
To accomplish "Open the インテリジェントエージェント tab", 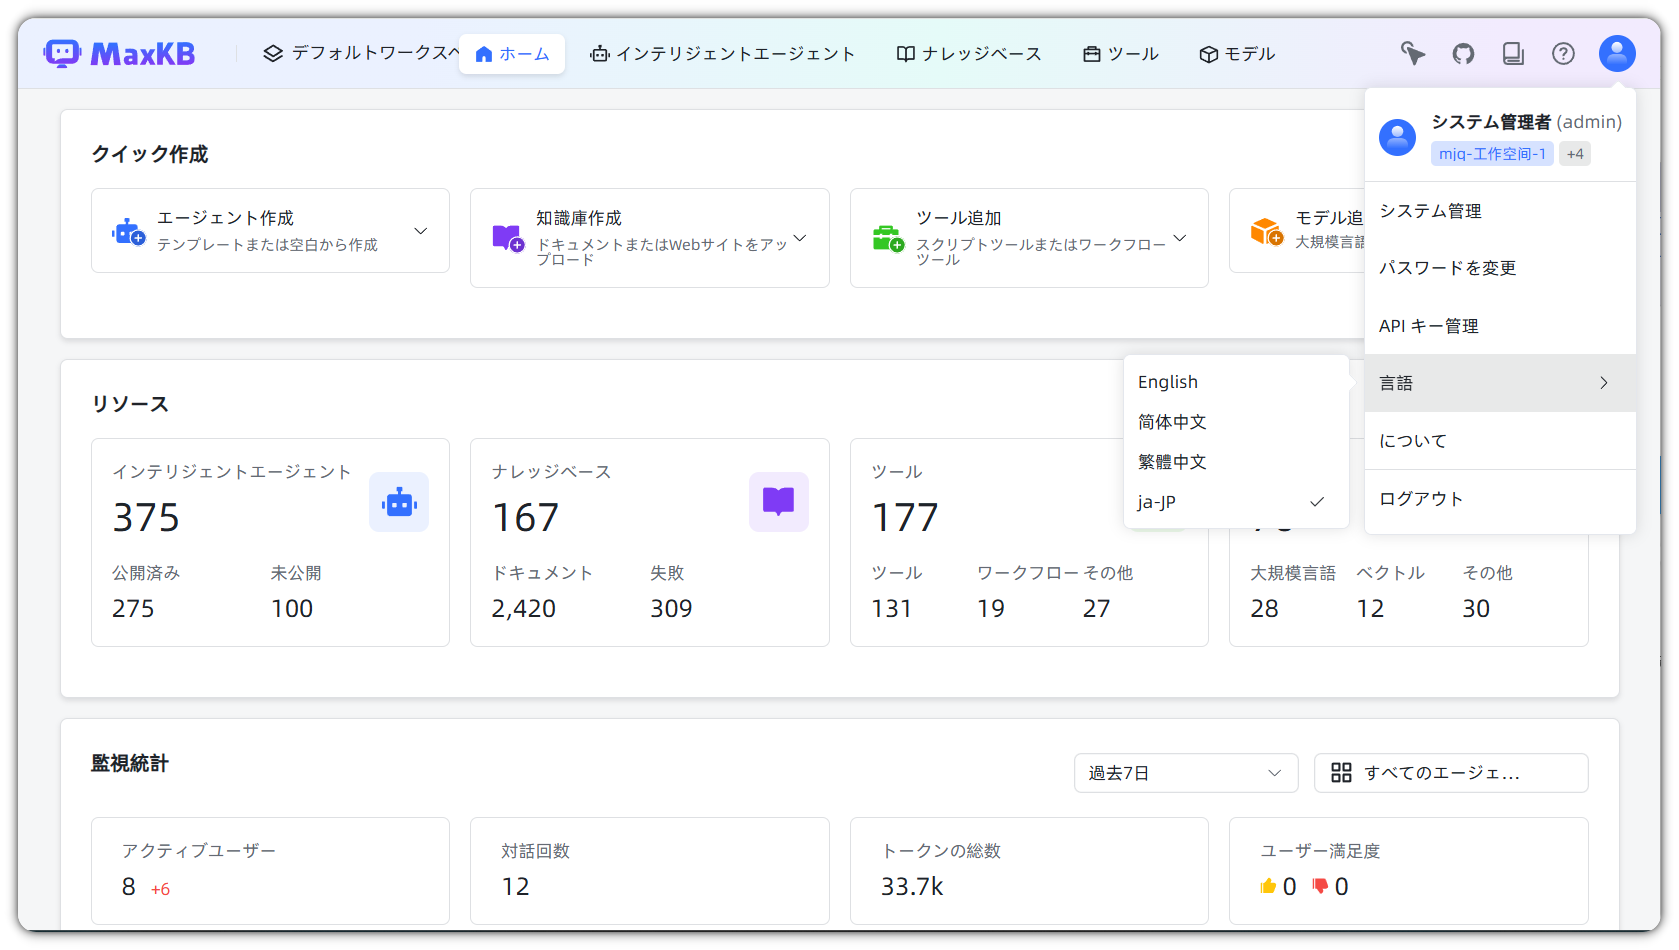I will tap(722, 54).
